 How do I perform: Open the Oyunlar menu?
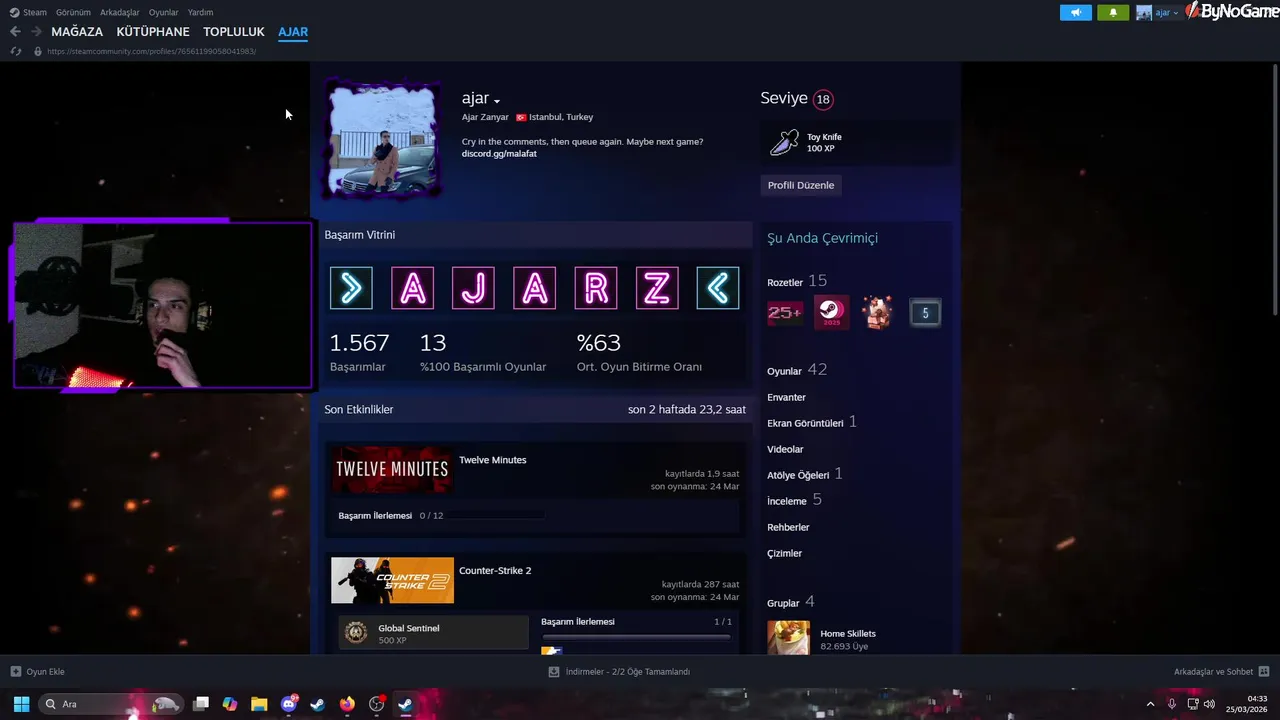click(163, 13)
